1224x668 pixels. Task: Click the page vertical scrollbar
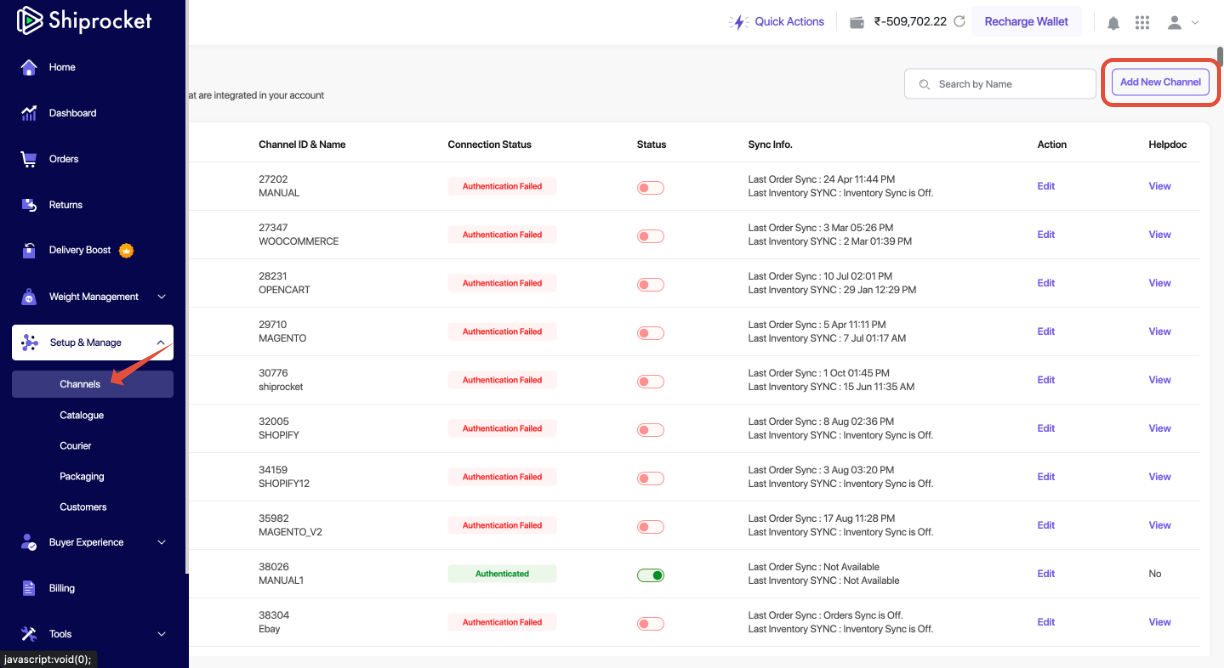pyautogui.click(x=1220, y=56)
